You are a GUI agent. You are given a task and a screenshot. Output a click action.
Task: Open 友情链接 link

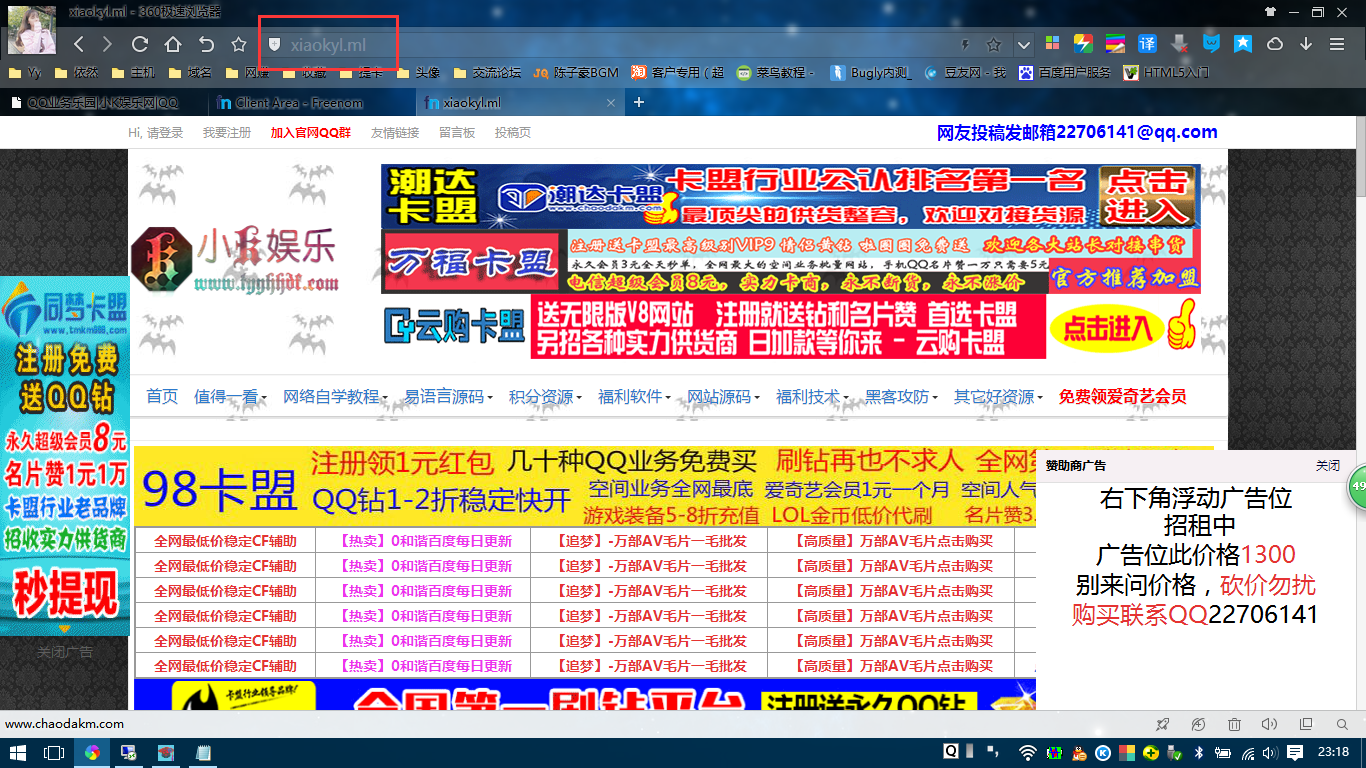395,132
